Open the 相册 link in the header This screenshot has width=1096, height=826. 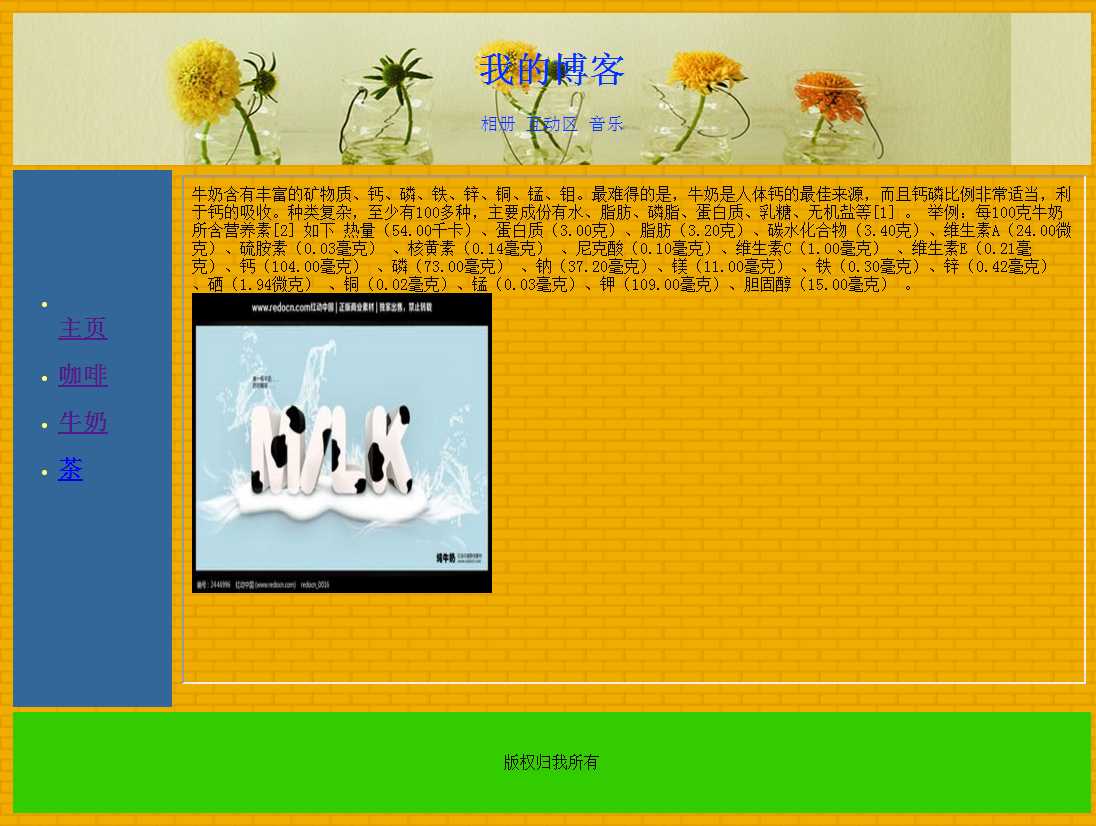pyautogui.click(x=497, y=124)
